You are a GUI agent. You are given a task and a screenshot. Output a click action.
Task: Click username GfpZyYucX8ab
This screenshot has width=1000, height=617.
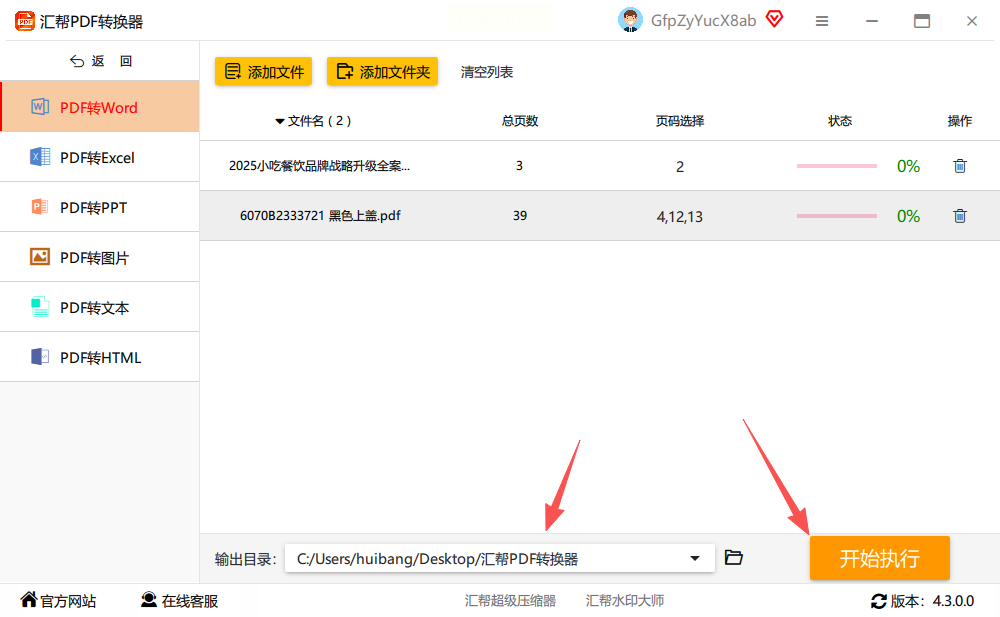[703, 21]
